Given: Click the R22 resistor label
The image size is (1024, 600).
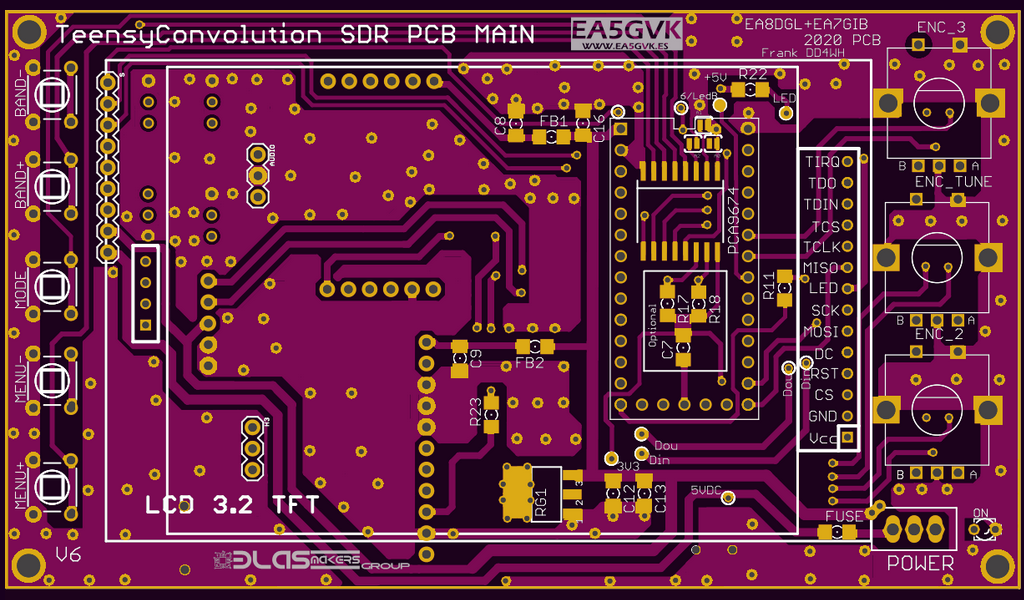Looking at the screenshot, I should pos(753,74).
